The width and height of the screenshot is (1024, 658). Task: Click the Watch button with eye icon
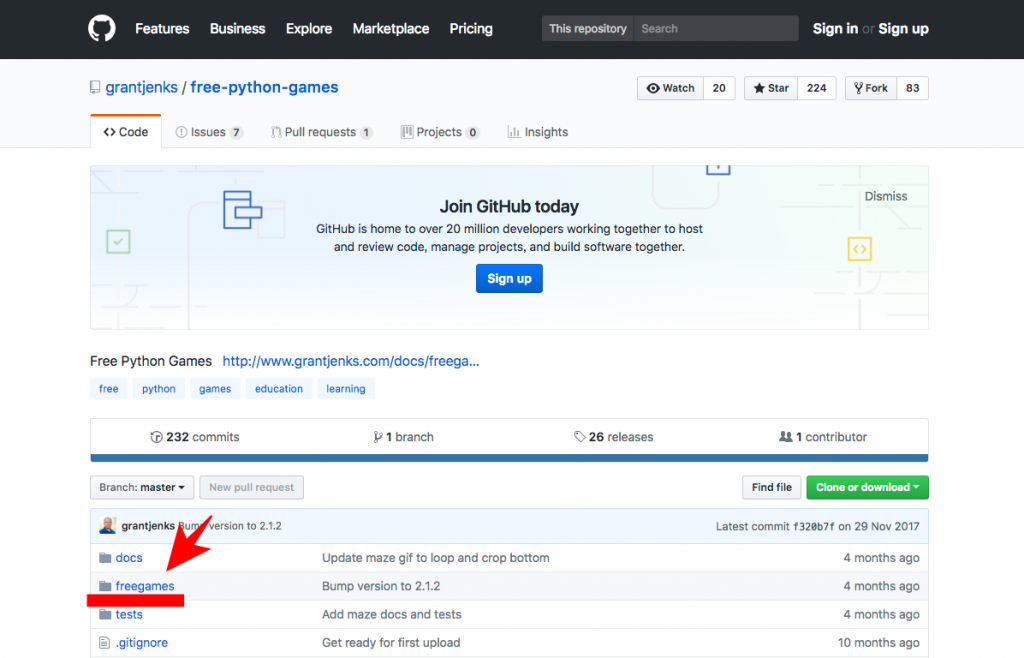pyautogui.click(x=671, y=88)
